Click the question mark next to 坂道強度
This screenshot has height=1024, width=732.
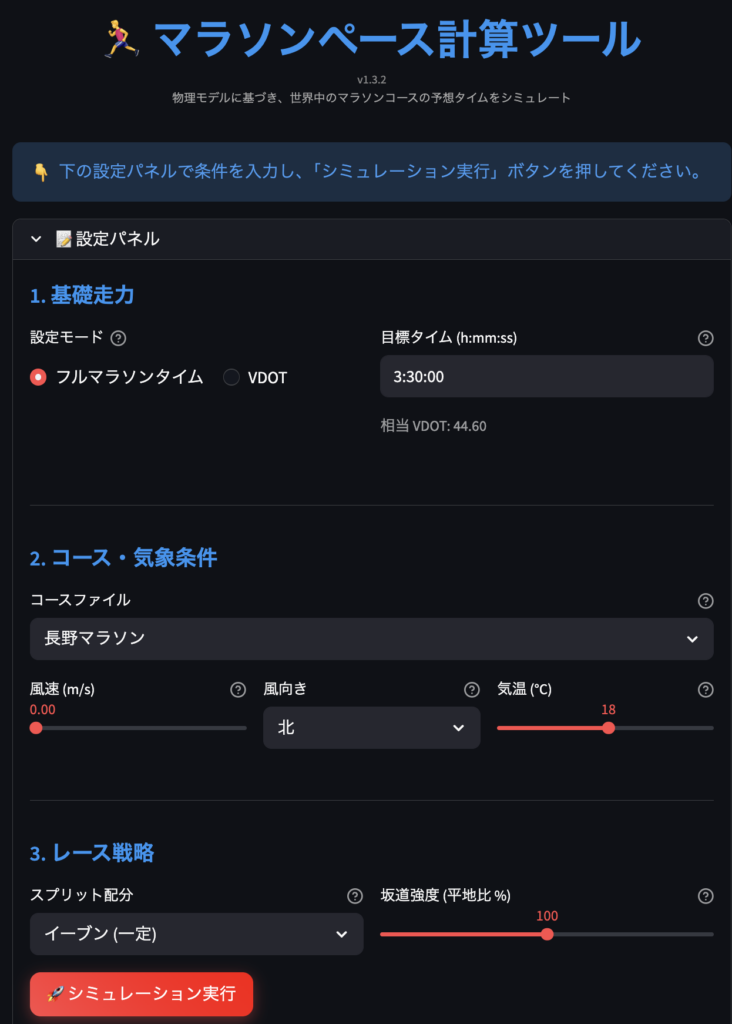click(x=705, y=897)
